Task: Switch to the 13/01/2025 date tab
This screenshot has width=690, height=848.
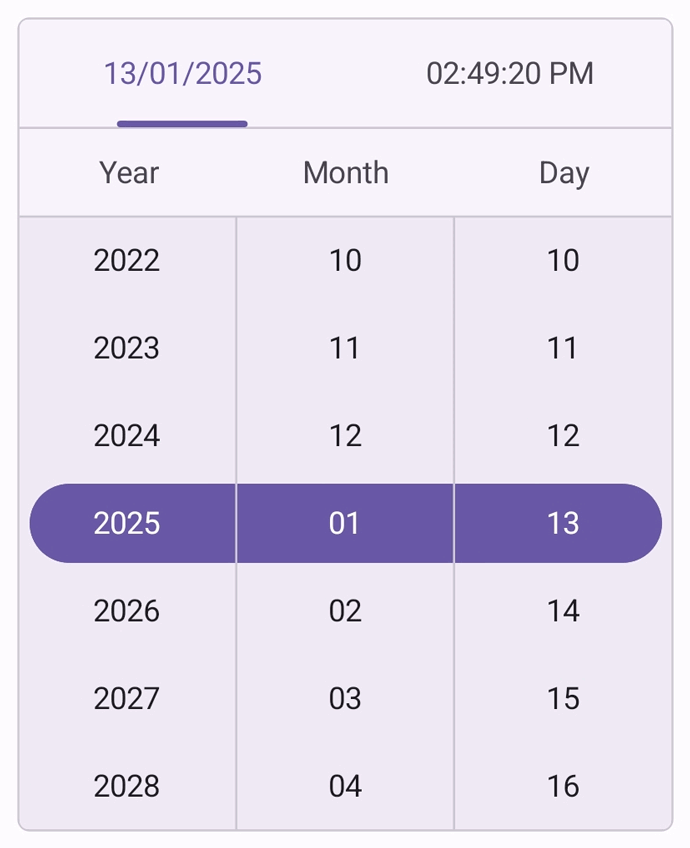Action: point(183,74)
